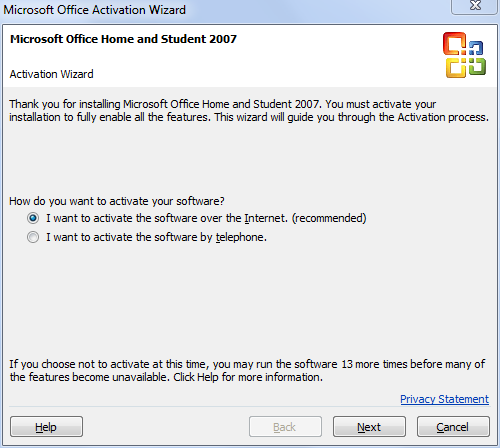Close the Activation Wizard with the X
Viewport: 500px width, 448px height.
[474, 6]
